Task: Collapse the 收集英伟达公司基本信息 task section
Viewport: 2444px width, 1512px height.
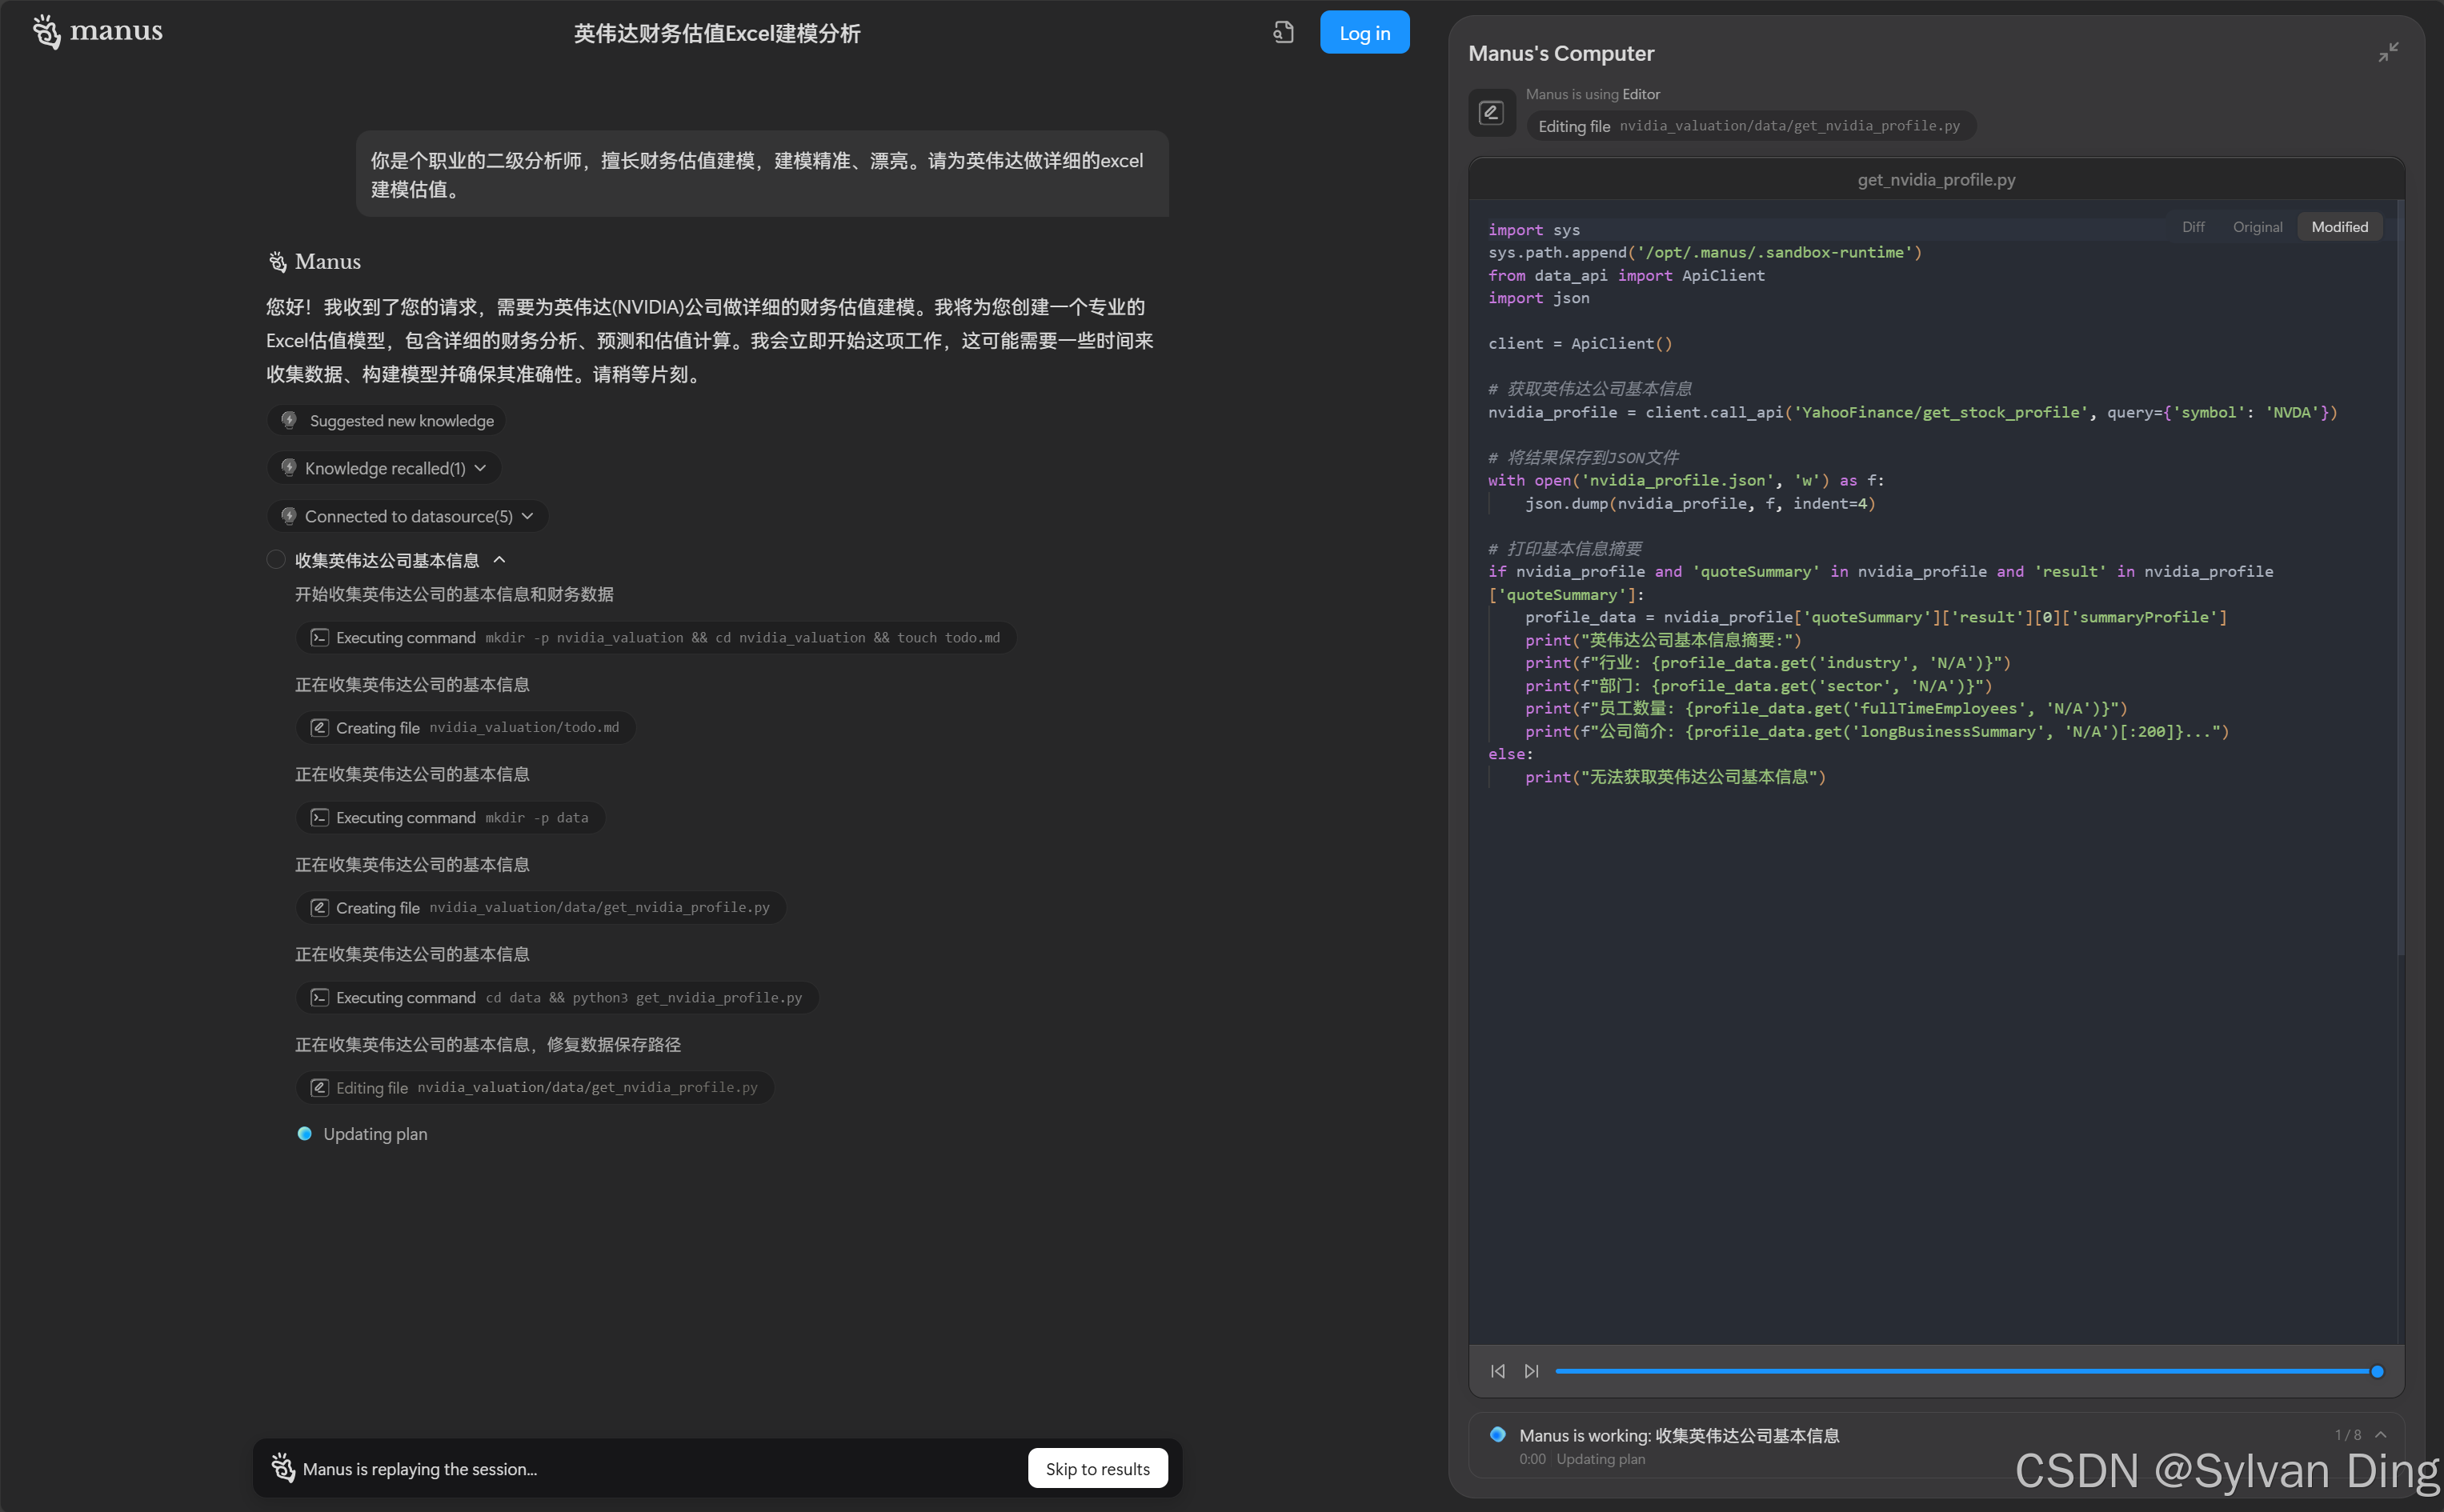Action: pos(500,560)
